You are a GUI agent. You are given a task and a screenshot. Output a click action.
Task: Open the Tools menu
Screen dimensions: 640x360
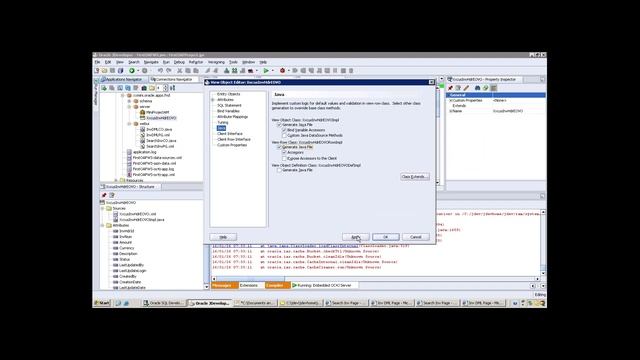click(x=233, y=62)
